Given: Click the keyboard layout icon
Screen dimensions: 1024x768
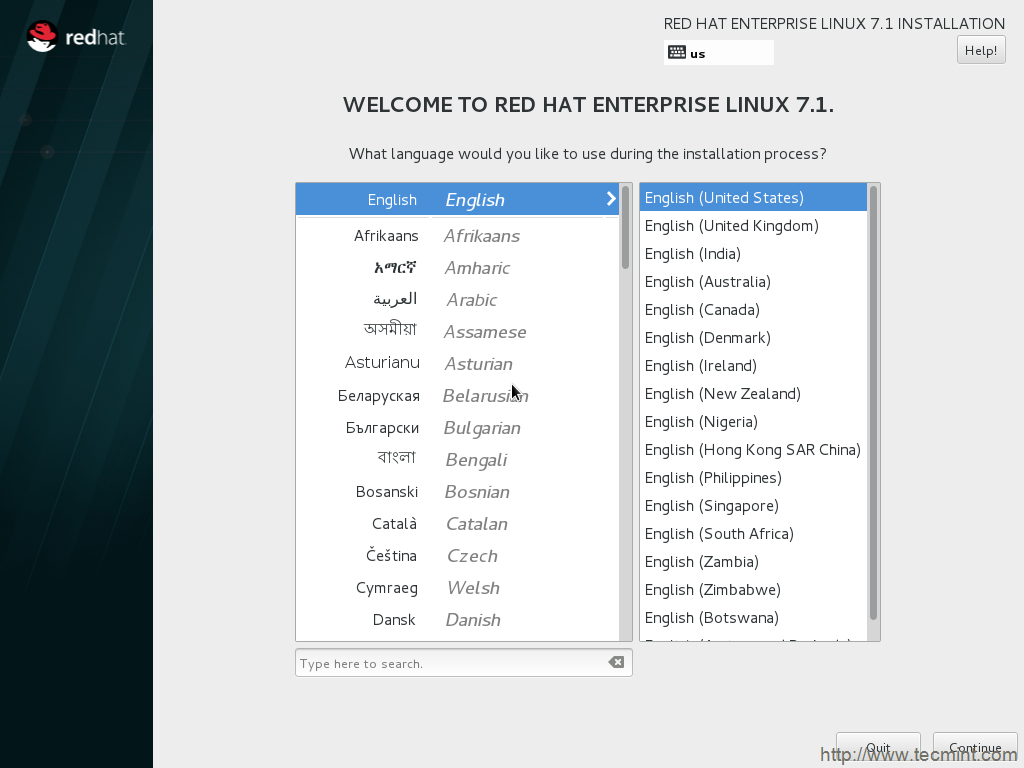Looking at the screenshot, I should click(677, 52).
